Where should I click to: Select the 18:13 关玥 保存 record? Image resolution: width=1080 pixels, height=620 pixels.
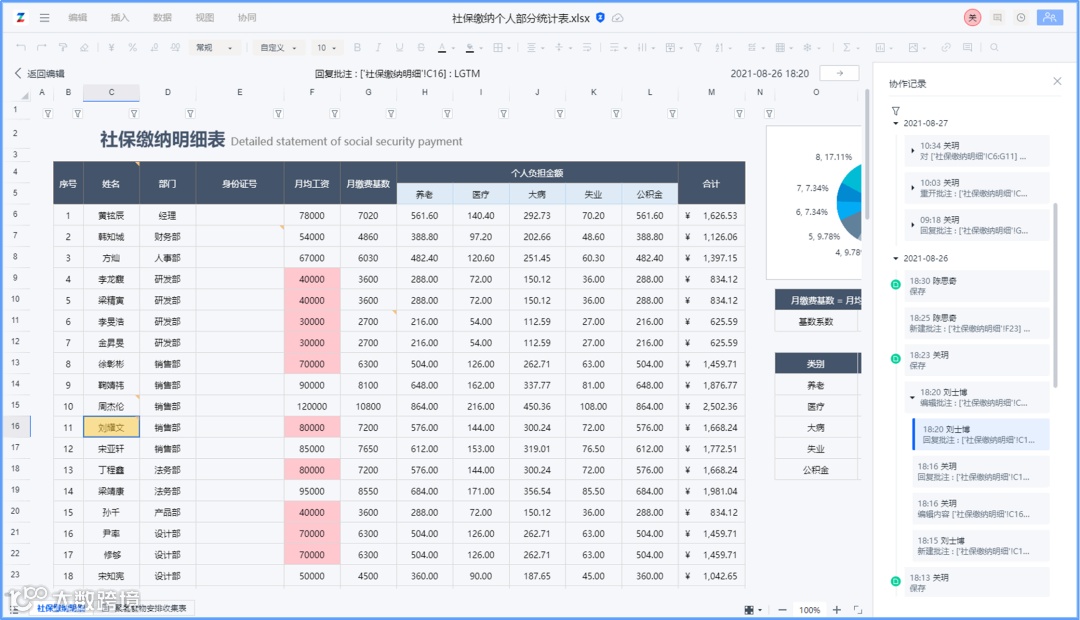tap(978, 583)
